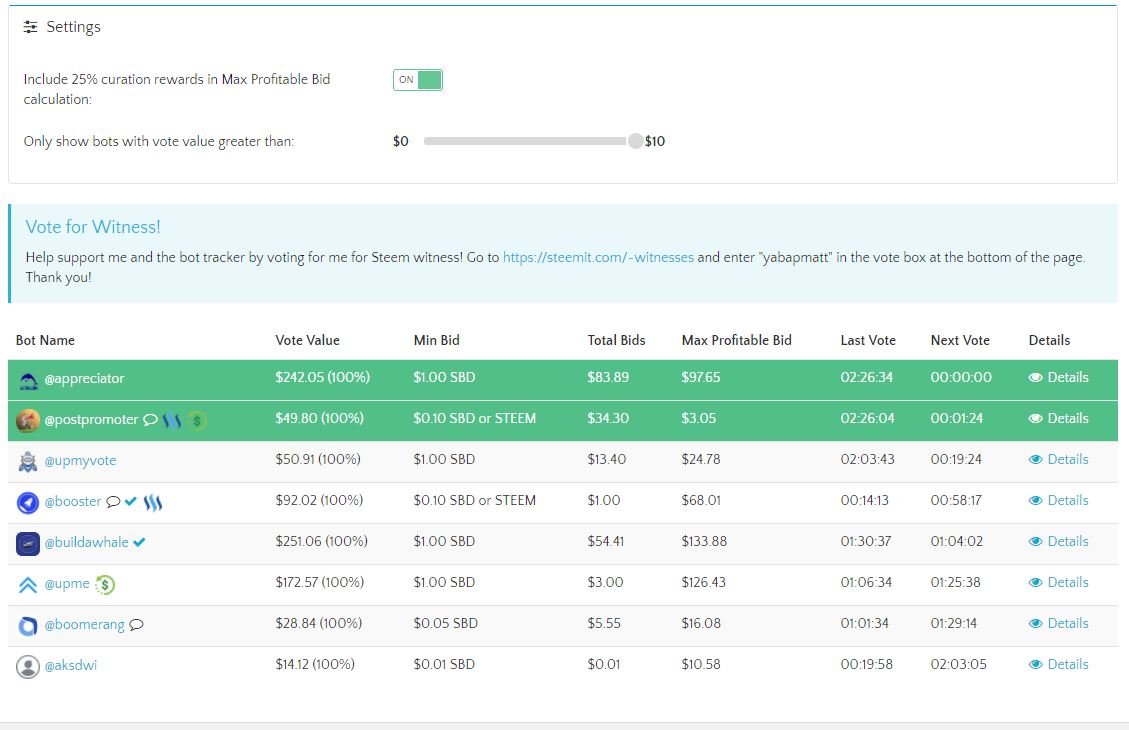
Task: Open the @postpromoter bot name link
Action: [91, 420]
